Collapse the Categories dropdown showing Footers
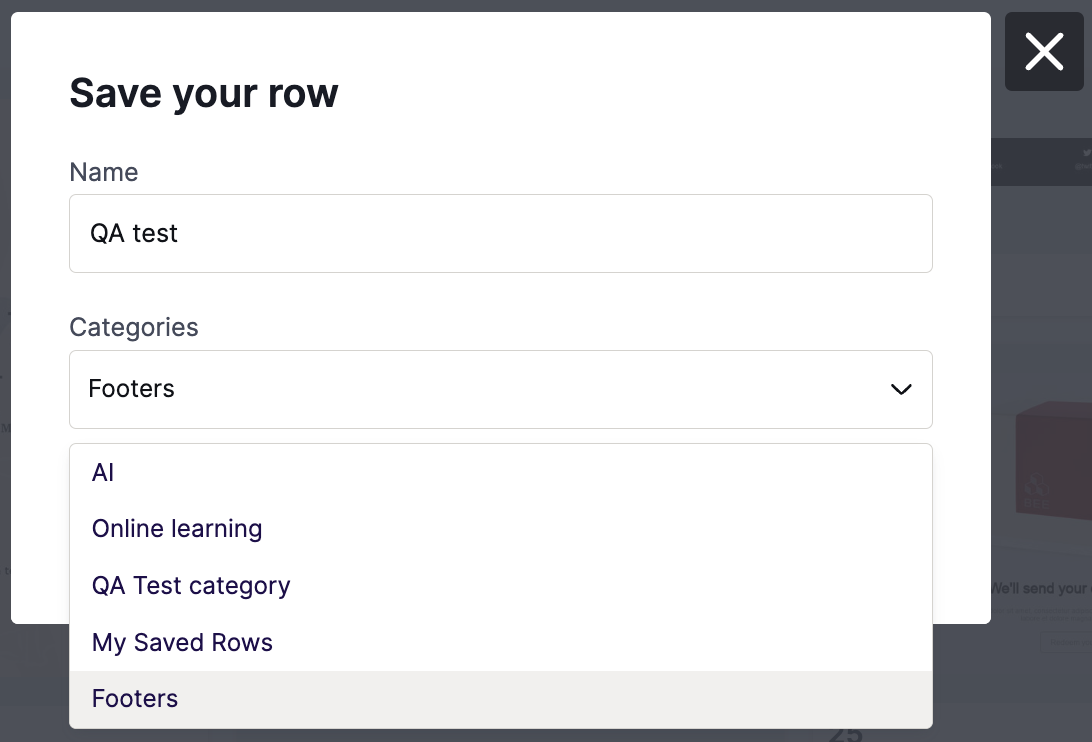The height and width of the screenshot is (742, 1092). click(501, 389)
